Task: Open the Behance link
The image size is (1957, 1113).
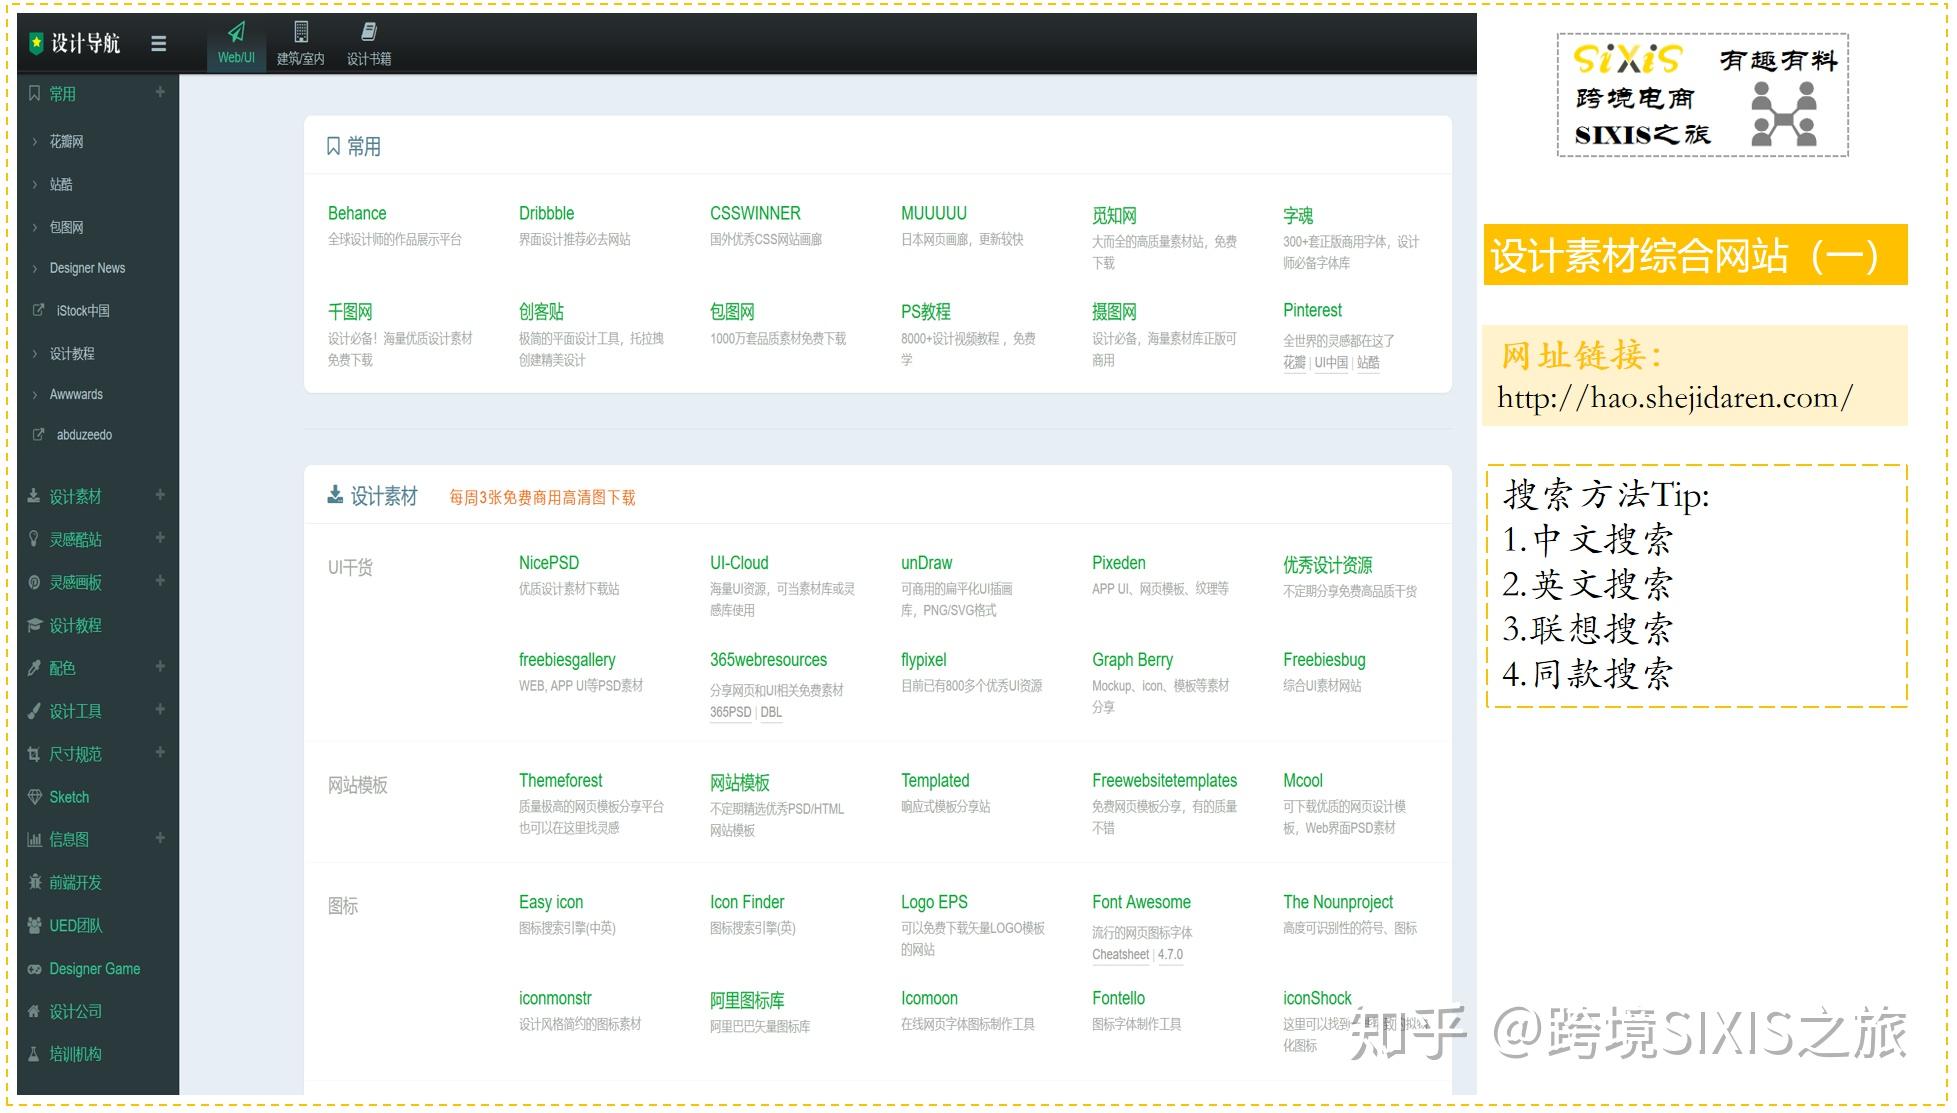Action: click(x=357, y=213)
